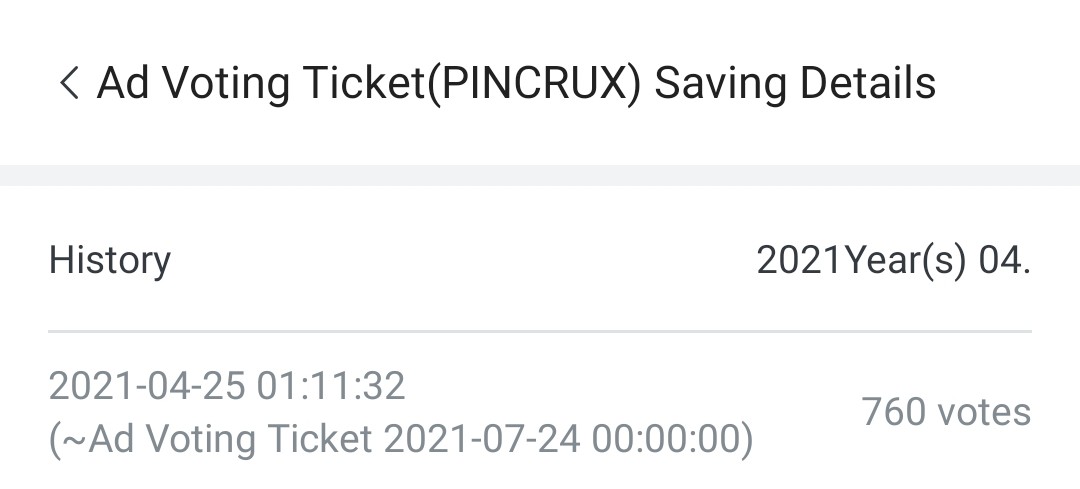This screenshot has height=489, width=1080.
Task: Open the 2021Year(s) month selector
Action: (x=892, y=260)
